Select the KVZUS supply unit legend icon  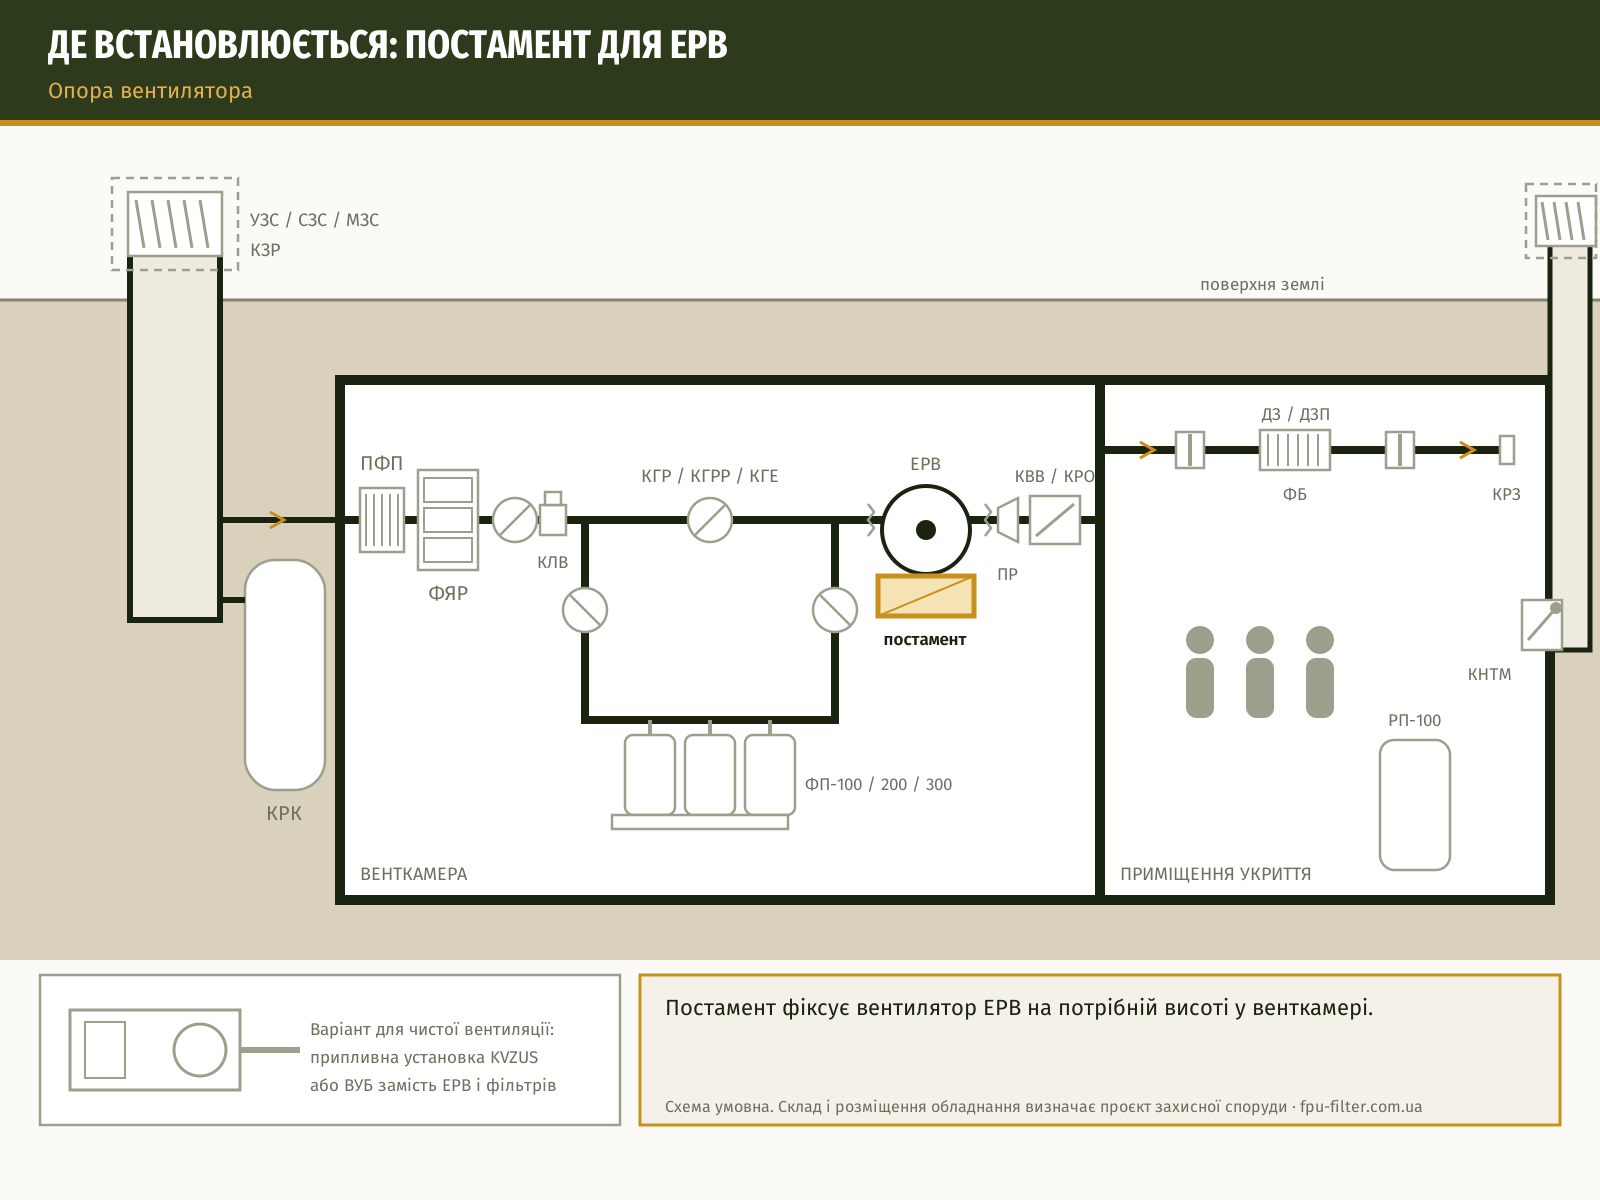155,1050
